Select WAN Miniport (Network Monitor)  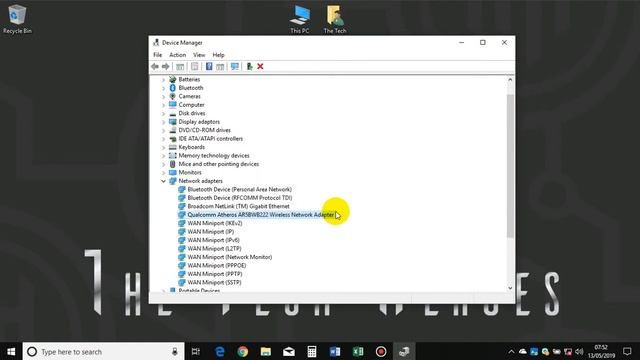(230, 257)
